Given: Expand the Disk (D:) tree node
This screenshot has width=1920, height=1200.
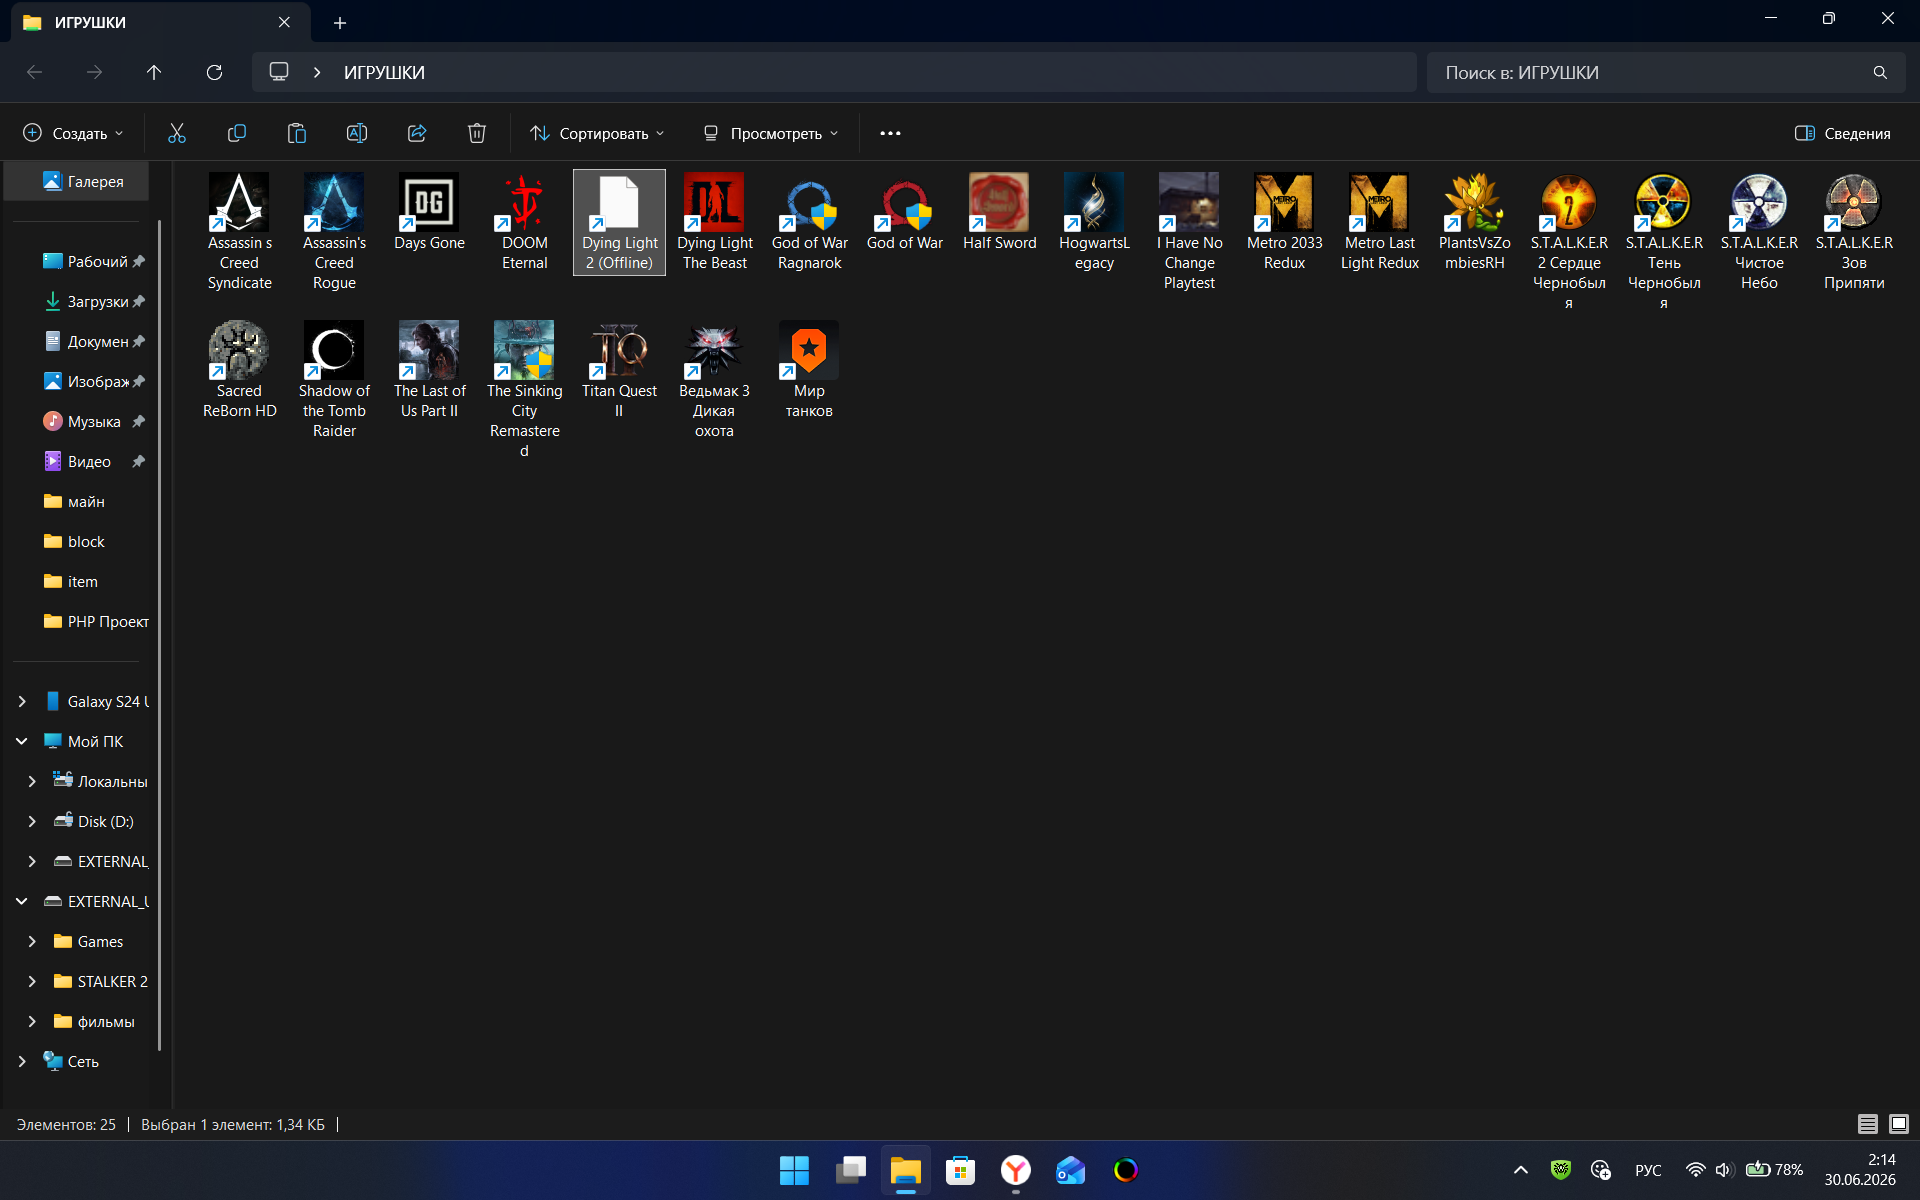Looking at the screenshot, I should (32, 822).
